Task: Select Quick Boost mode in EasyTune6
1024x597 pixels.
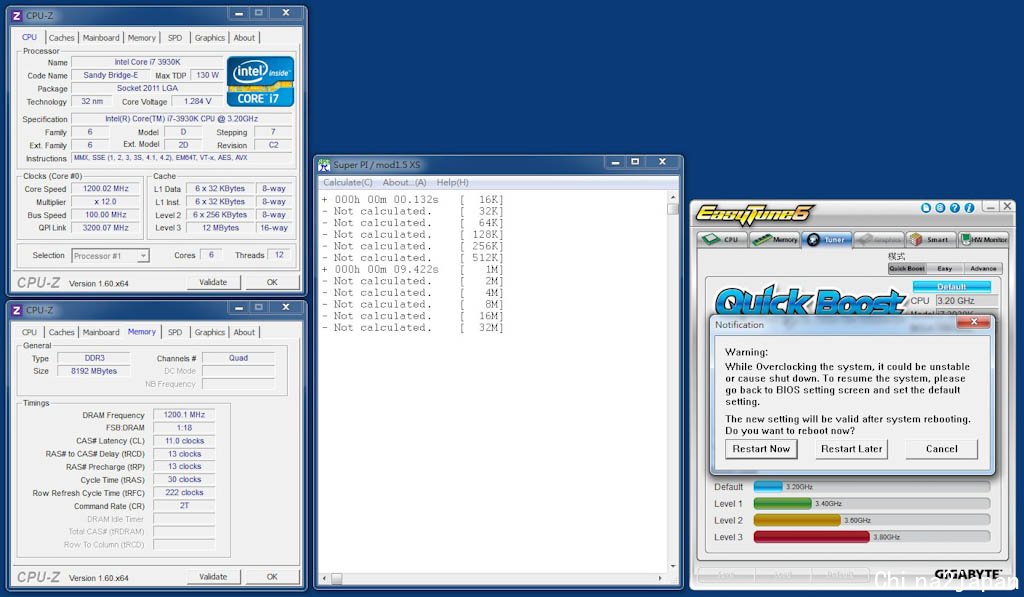Action: (906, 268)
